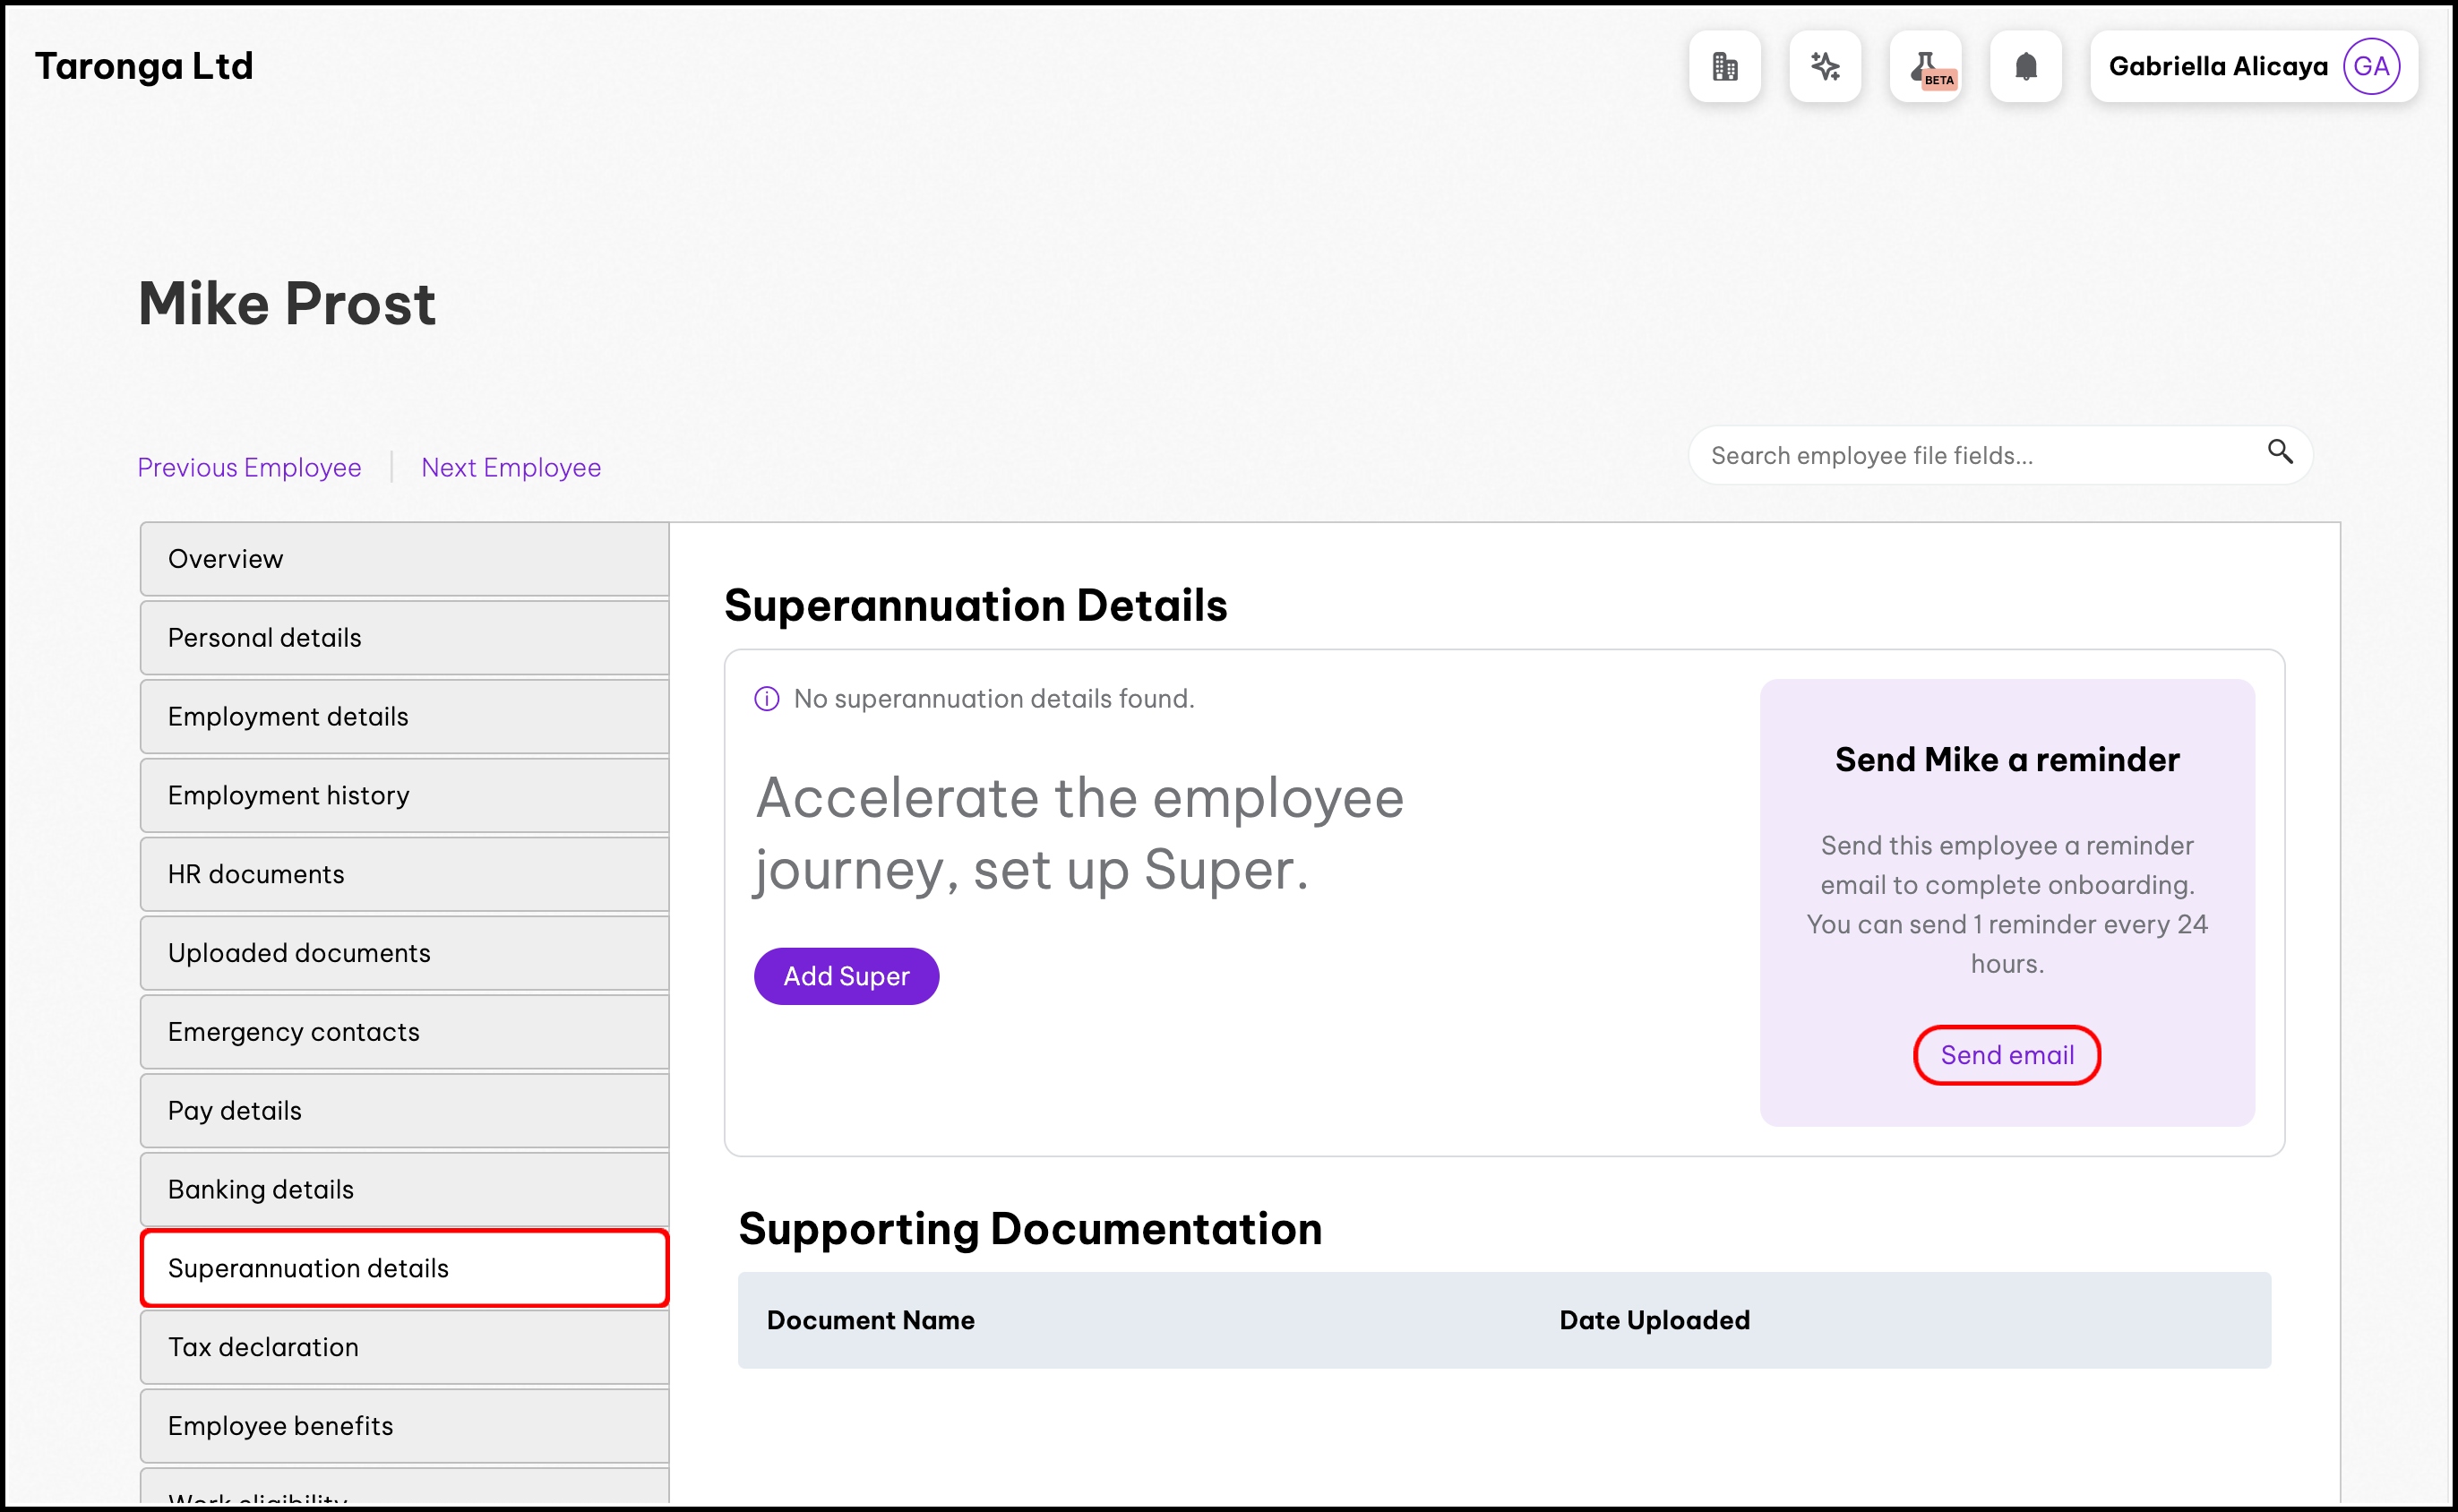Image resolution: width=2458 pixels, height=1512 pixels.
Task: Click the company building icon
Action: point(1724,67)
